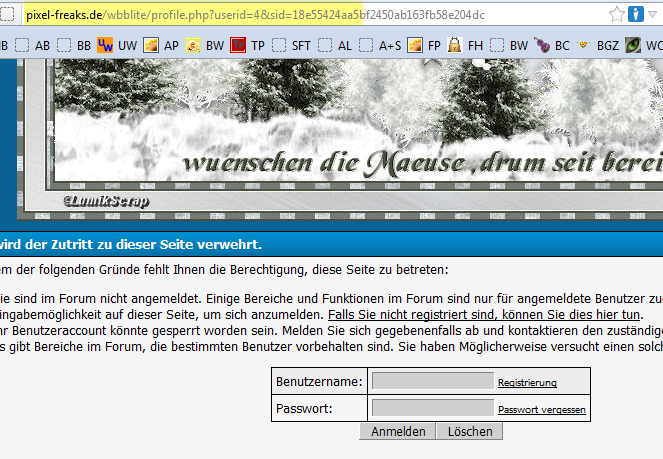Open the A+S bookmark
Image resolution: width=663 pixels, height=459 pixels.
[380, 45]
